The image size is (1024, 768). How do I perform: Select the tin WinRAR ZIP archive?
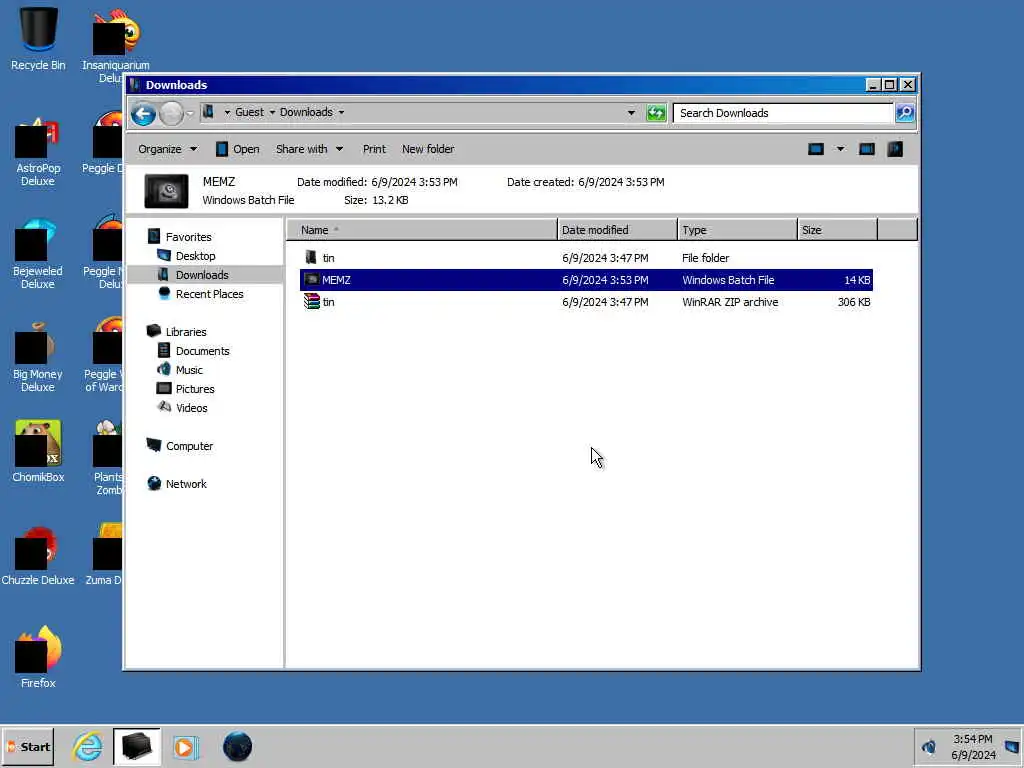coord(586,302)
